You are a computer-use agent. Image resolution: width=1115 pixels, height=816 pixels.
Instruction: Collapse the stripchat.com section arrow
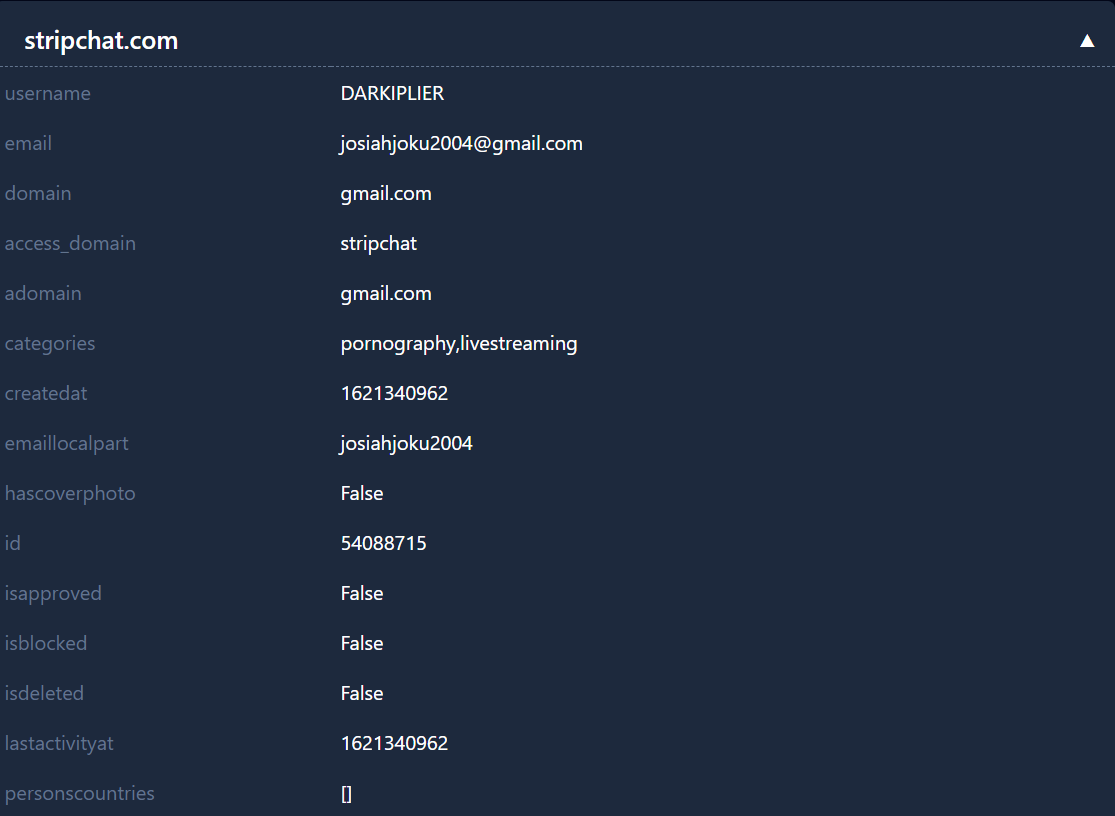(1087, 41)
